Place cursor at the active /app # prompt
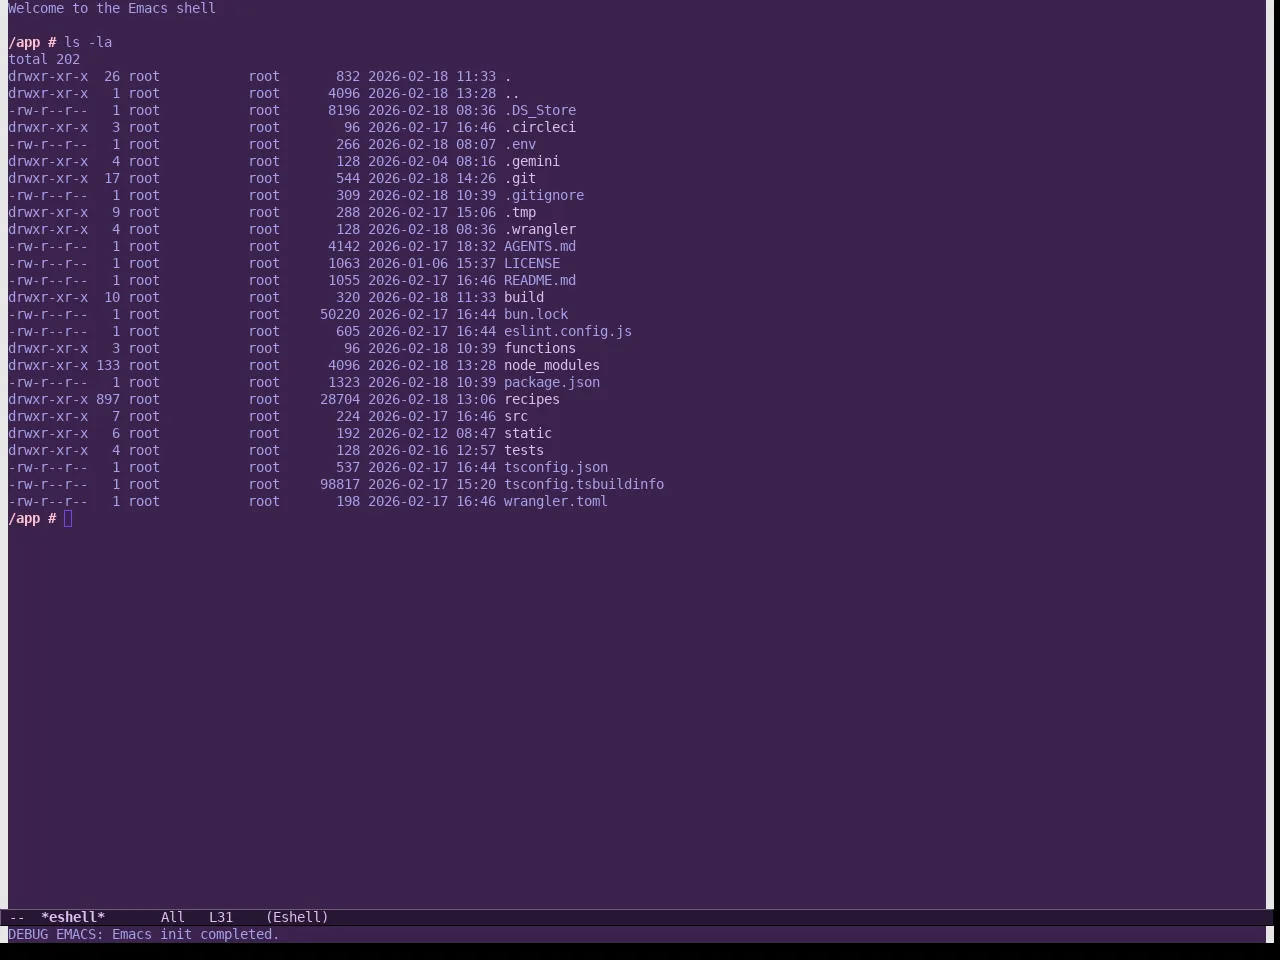Viewport: 1280px width, 960px height. point(68,518)
